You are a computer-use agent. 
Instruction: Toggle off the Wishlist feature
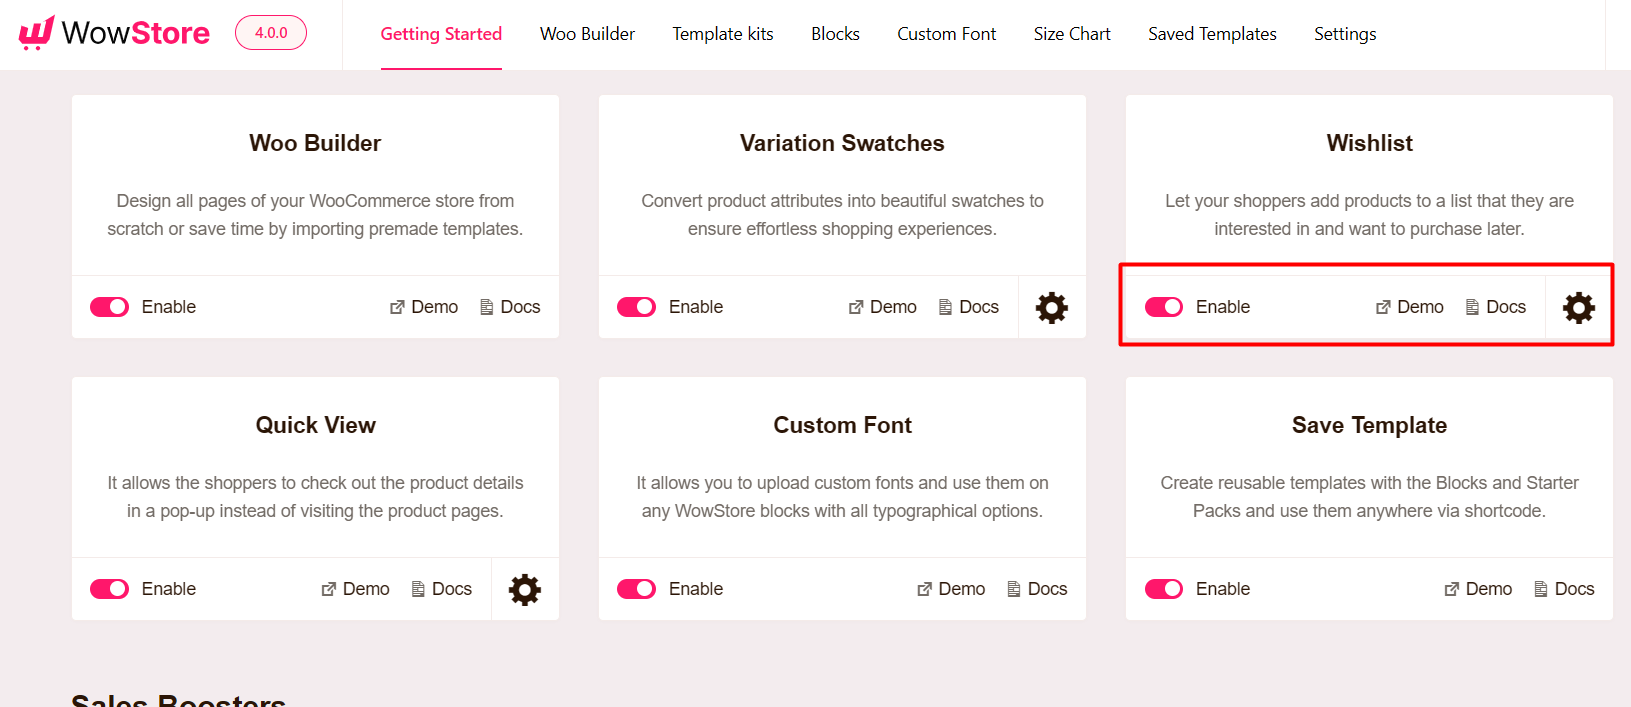click(1164, 307)
